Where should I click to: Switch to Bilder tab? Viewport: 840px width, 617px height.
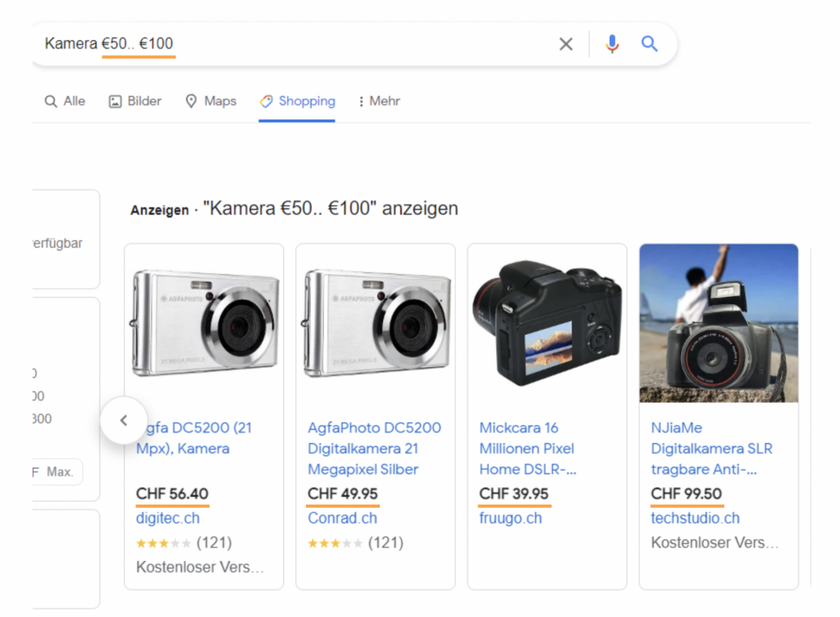click(x=135, y=101)
